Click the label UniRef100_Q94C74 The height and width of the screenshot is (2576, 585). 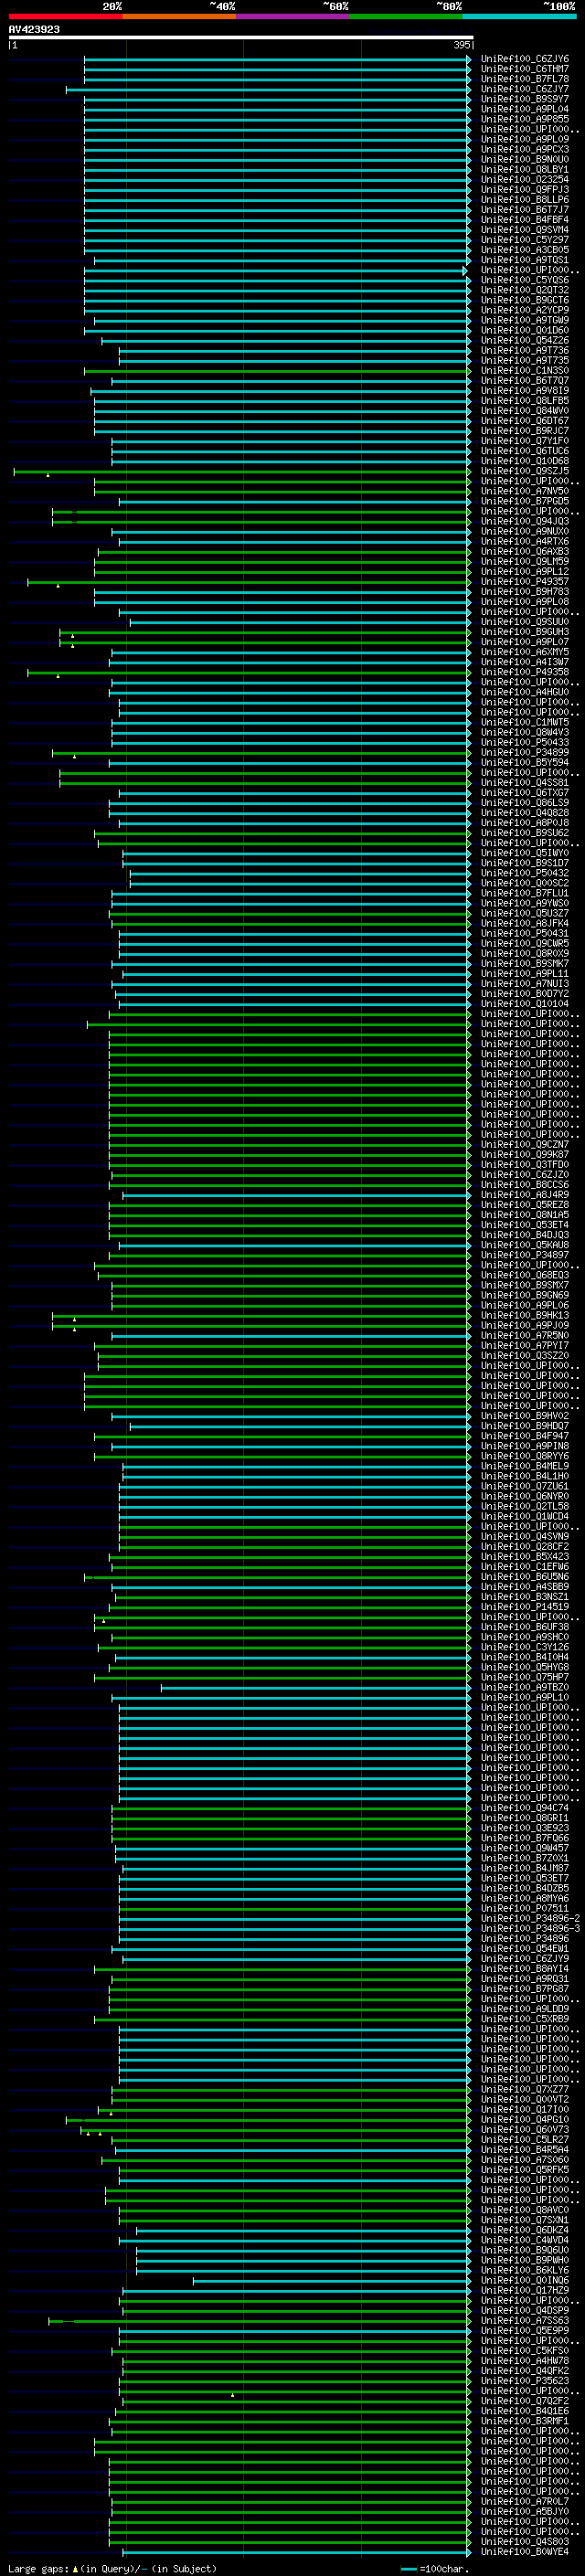(525, 1808)
